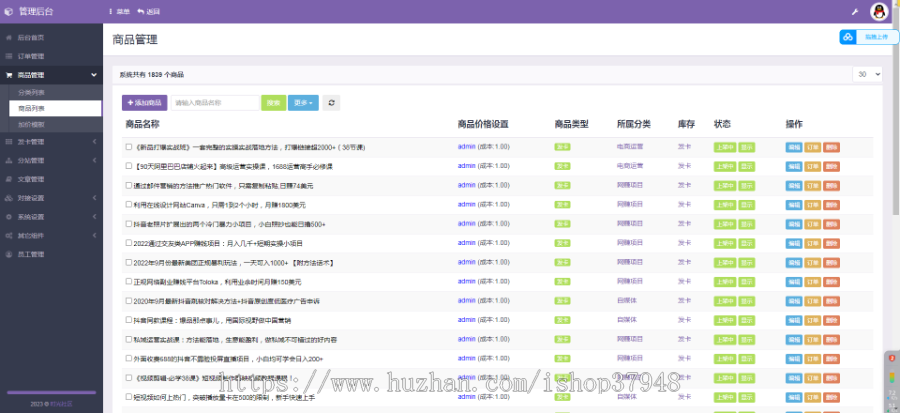The width and height of the screenshot is (900, 413).
Task: Click the 对接设置 icon in the sidebar
Action: (8, 198)
